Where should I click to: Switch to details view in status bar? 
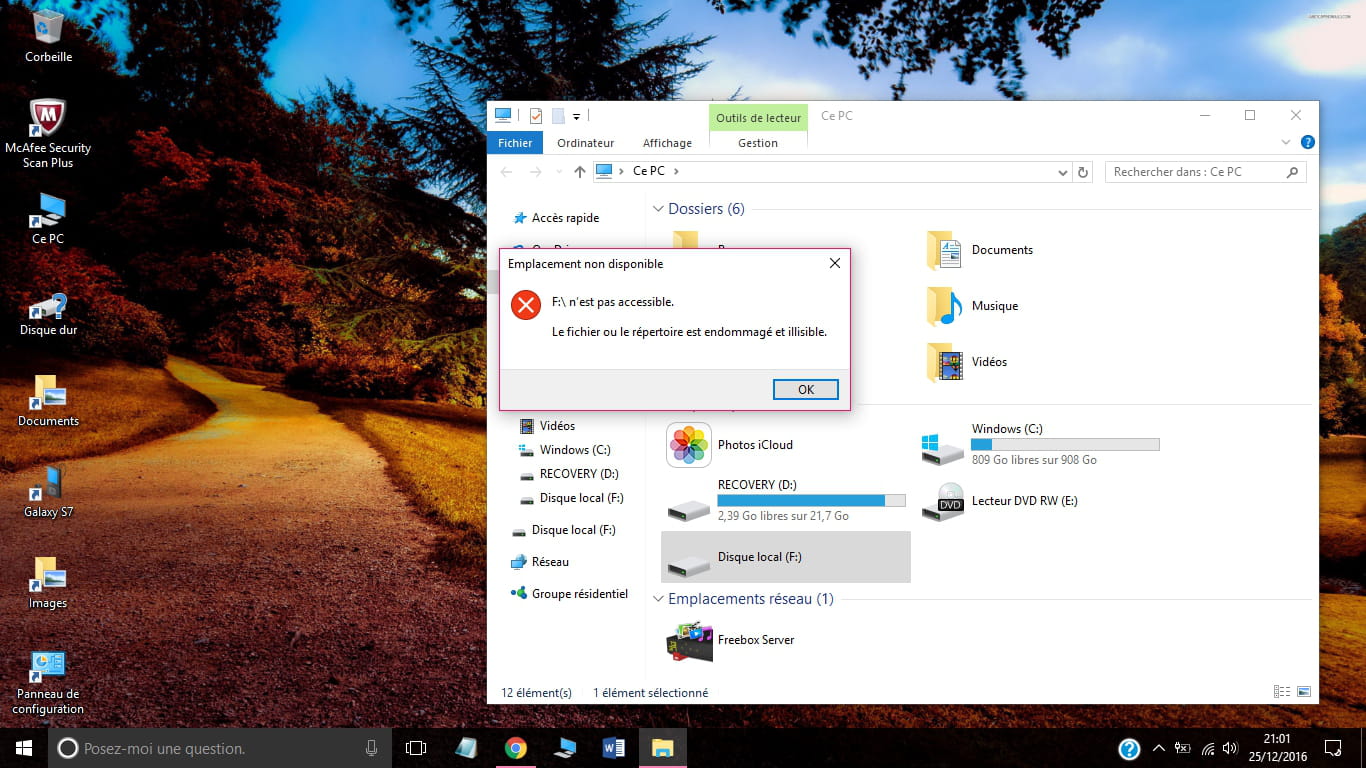click(x=1282, y=692)
